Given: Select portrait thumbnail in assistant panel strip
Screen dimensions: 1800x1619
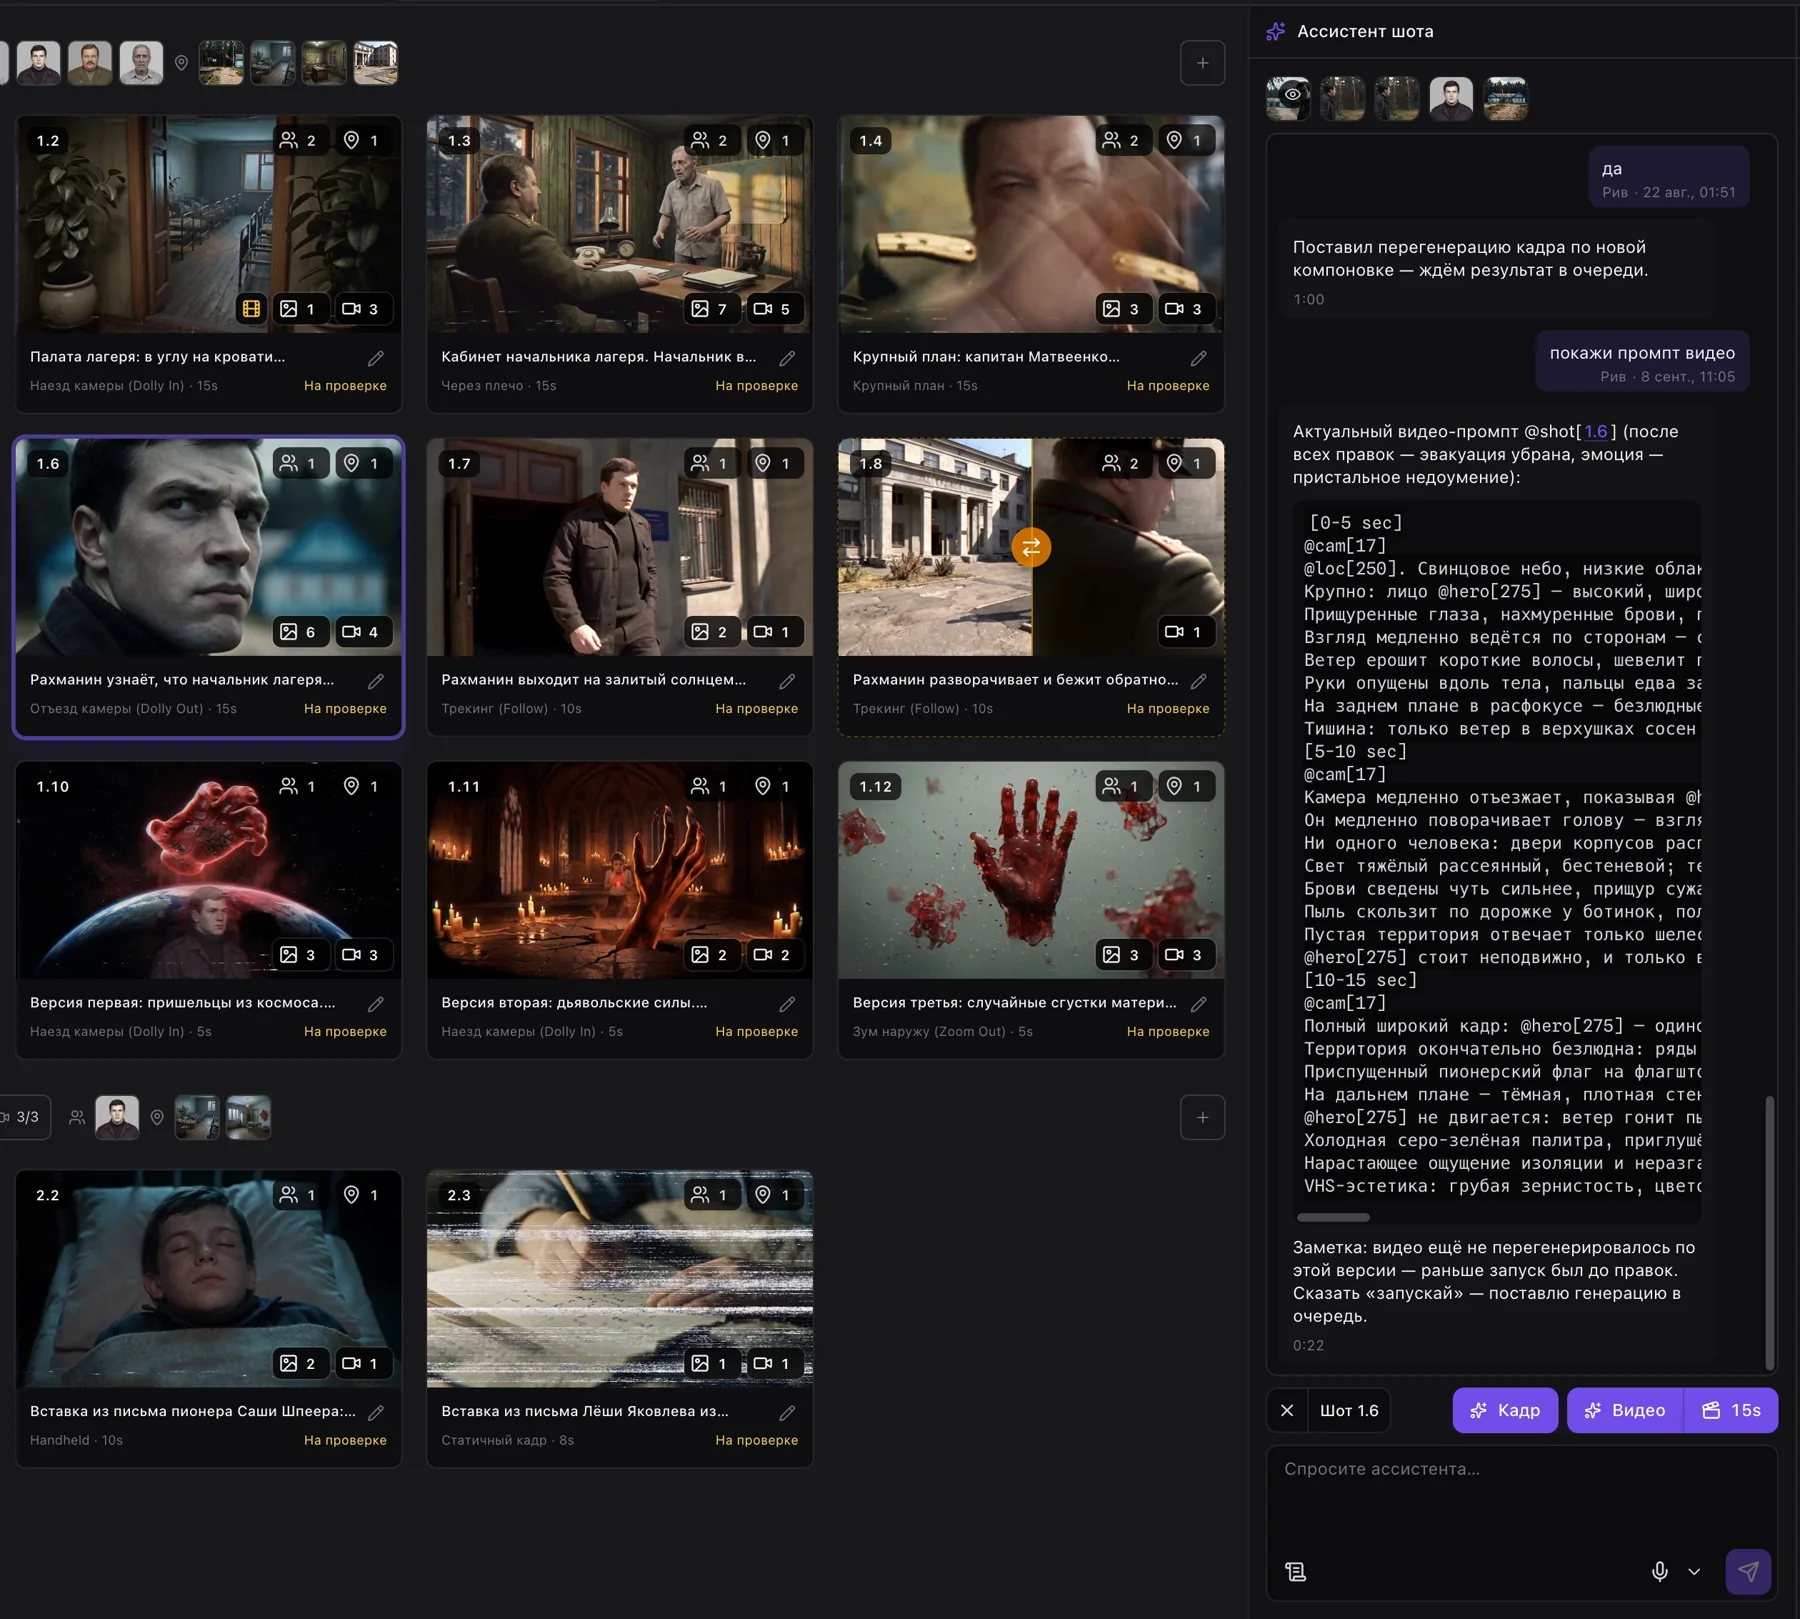Looking at the screenshot, I should point(1451,98).
